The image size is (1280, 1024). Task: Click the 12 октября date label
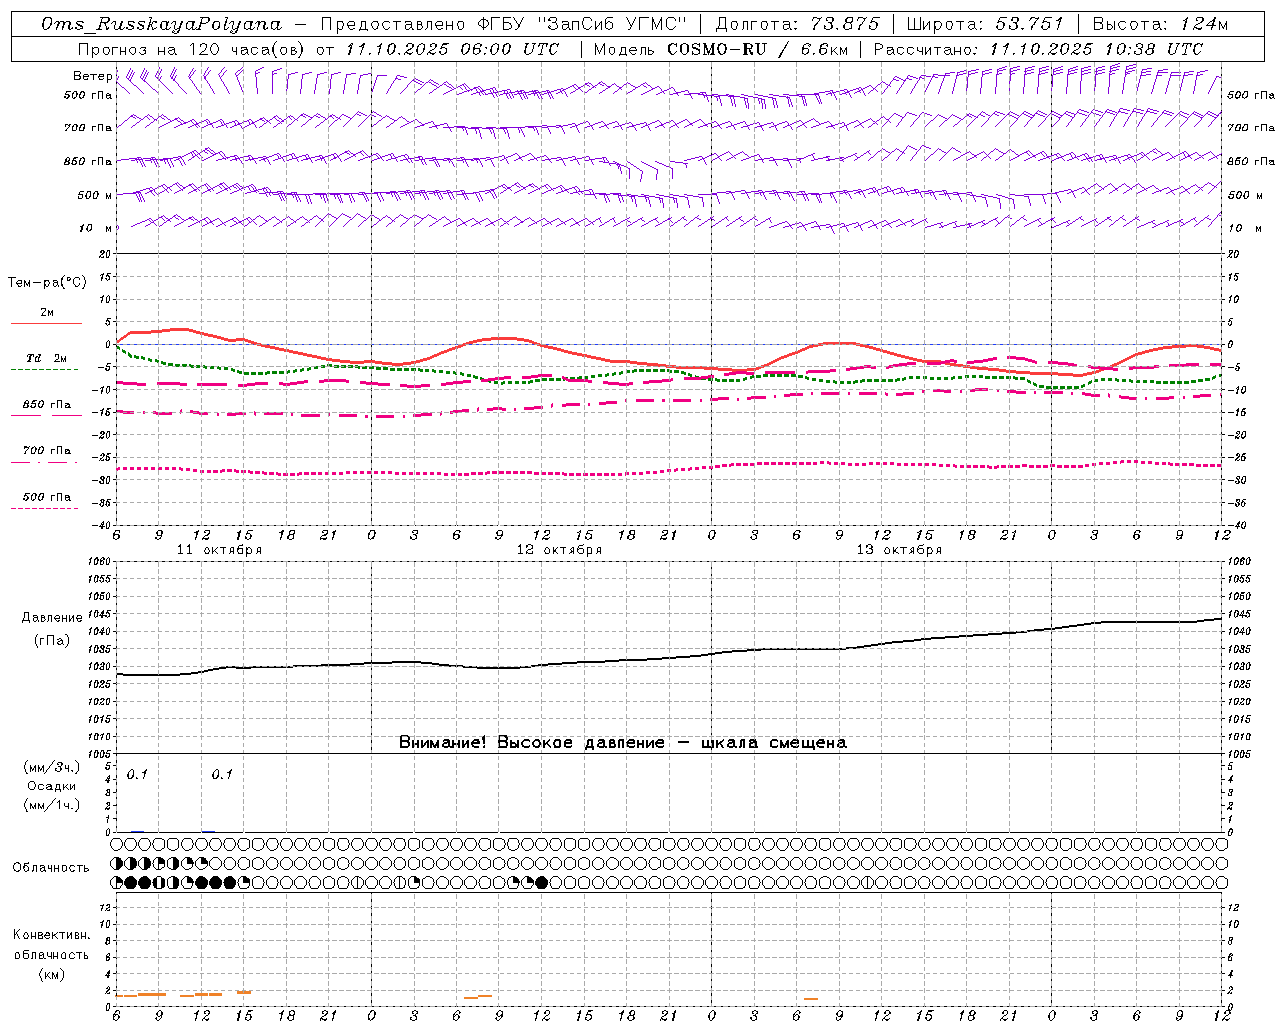coord(559,550)
